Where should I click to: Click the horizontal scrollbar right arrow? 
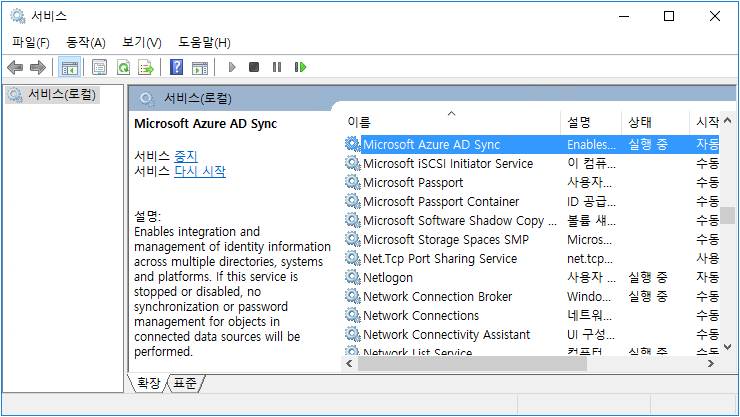(711, 364)
